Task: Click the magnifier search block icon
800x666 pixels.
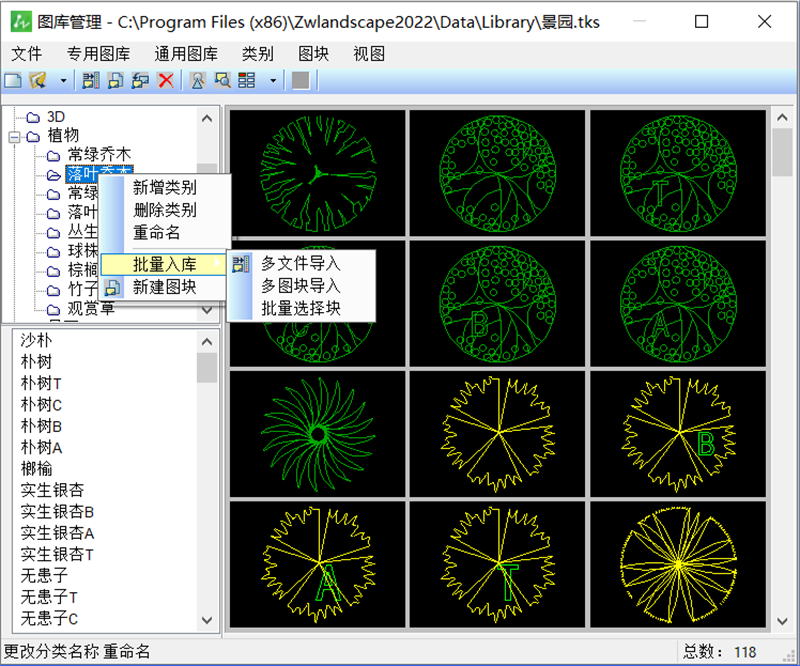Action: pos(198,80)
